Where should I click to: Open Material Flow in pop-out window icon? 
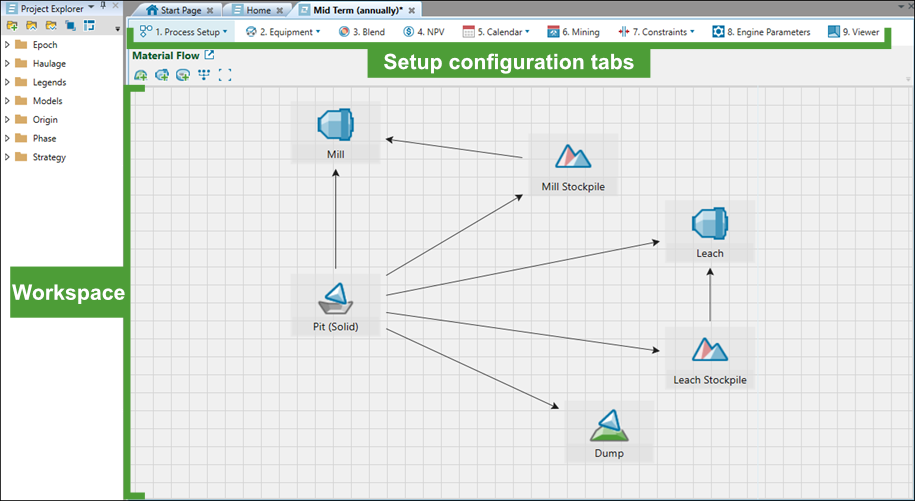tap(209, 55)
